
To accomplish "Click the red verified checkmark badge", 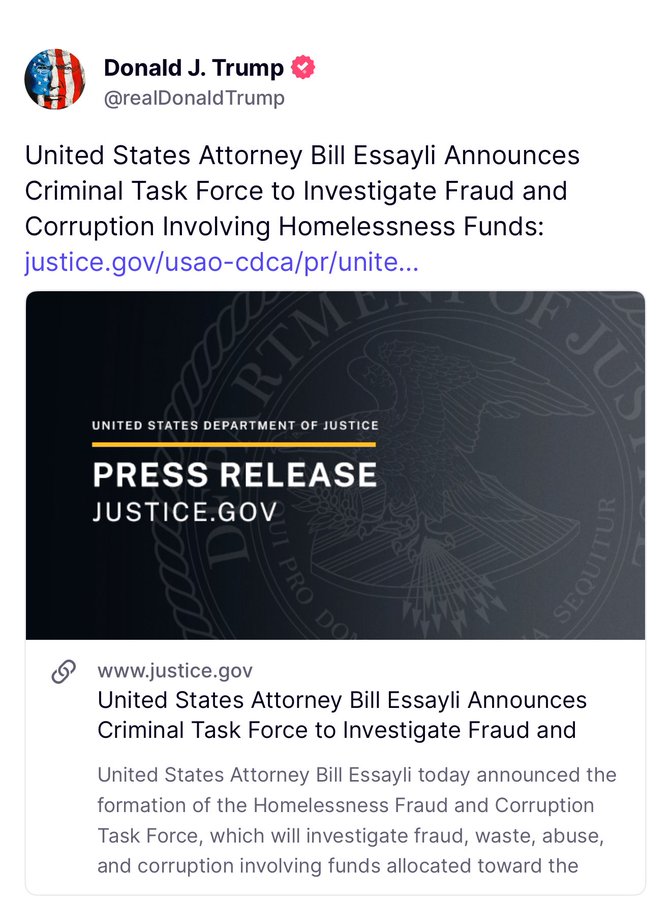I will click(302, 67).
